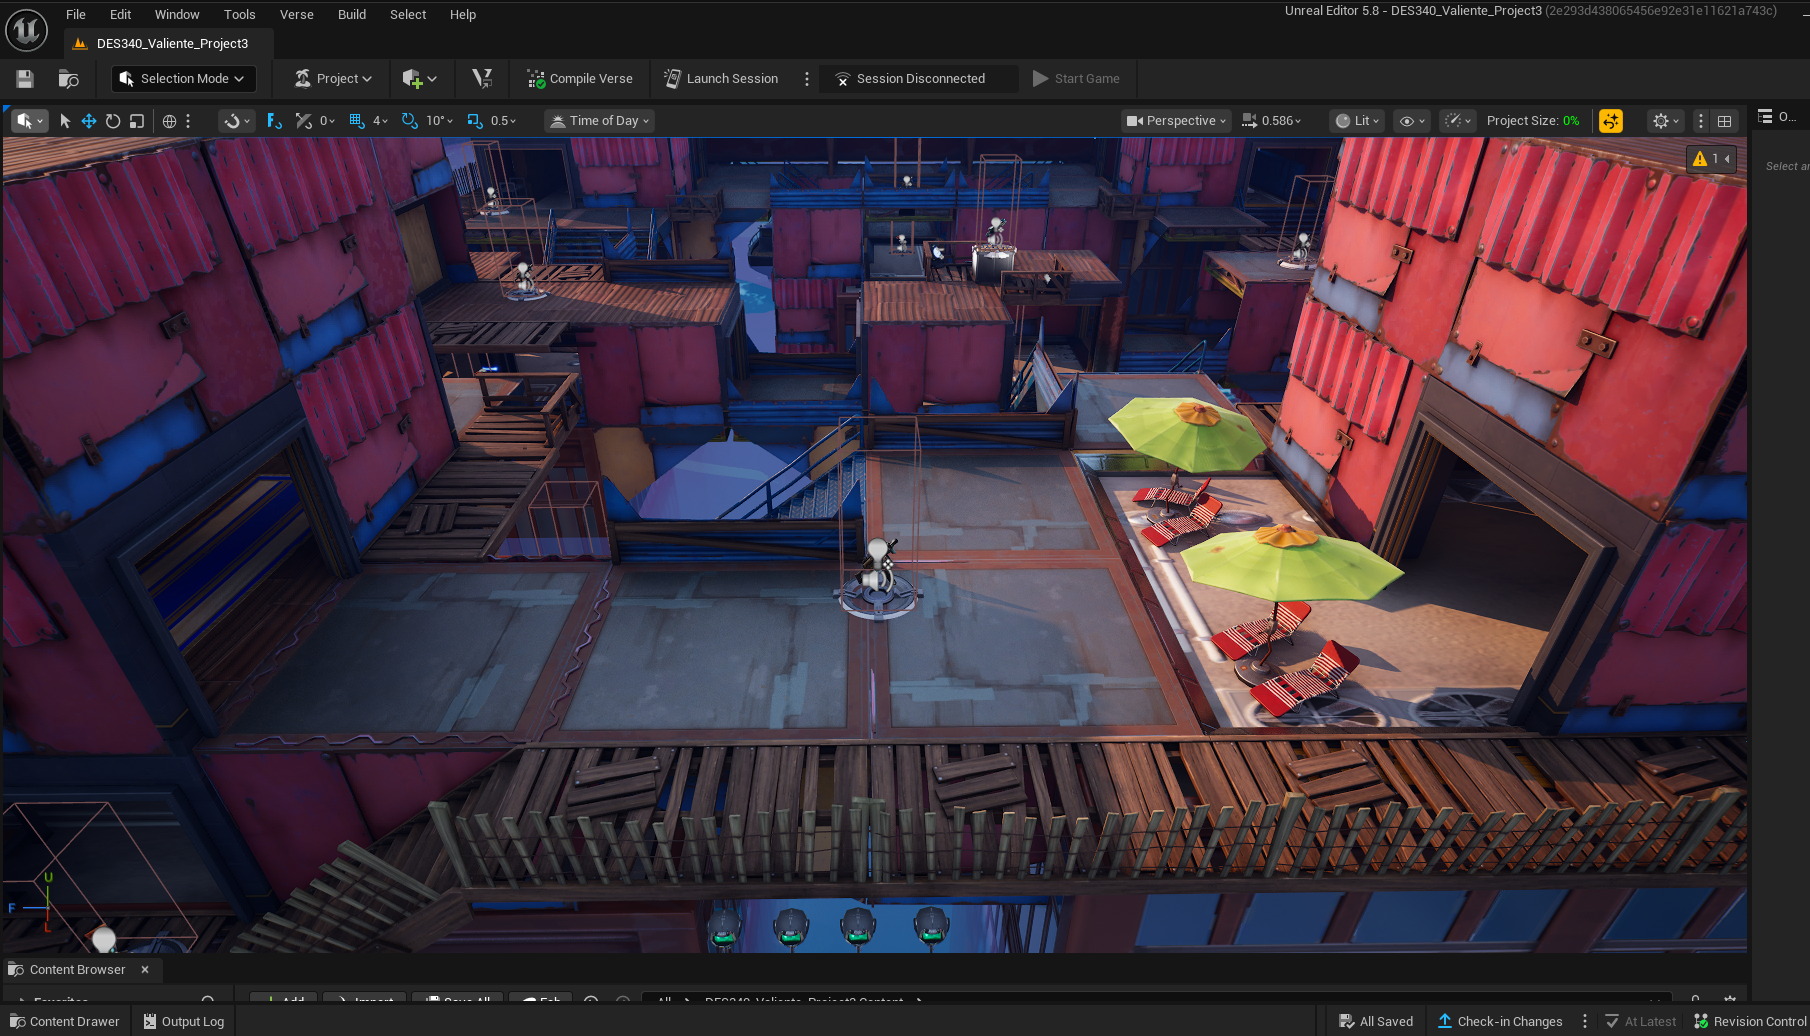Viewport: 1810px width, 1036px height.
Task: Click the Unreal Engine logo icon
Action: tap(27, 30)
